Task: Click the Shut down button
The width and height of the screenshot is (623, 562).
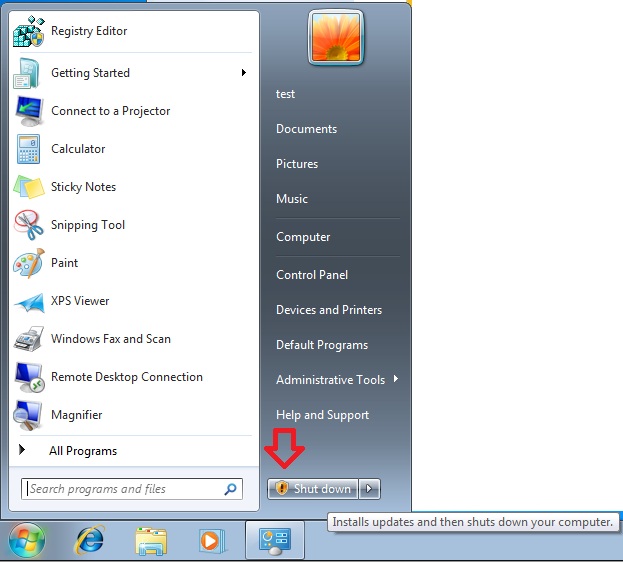Action: click(313, 488)
